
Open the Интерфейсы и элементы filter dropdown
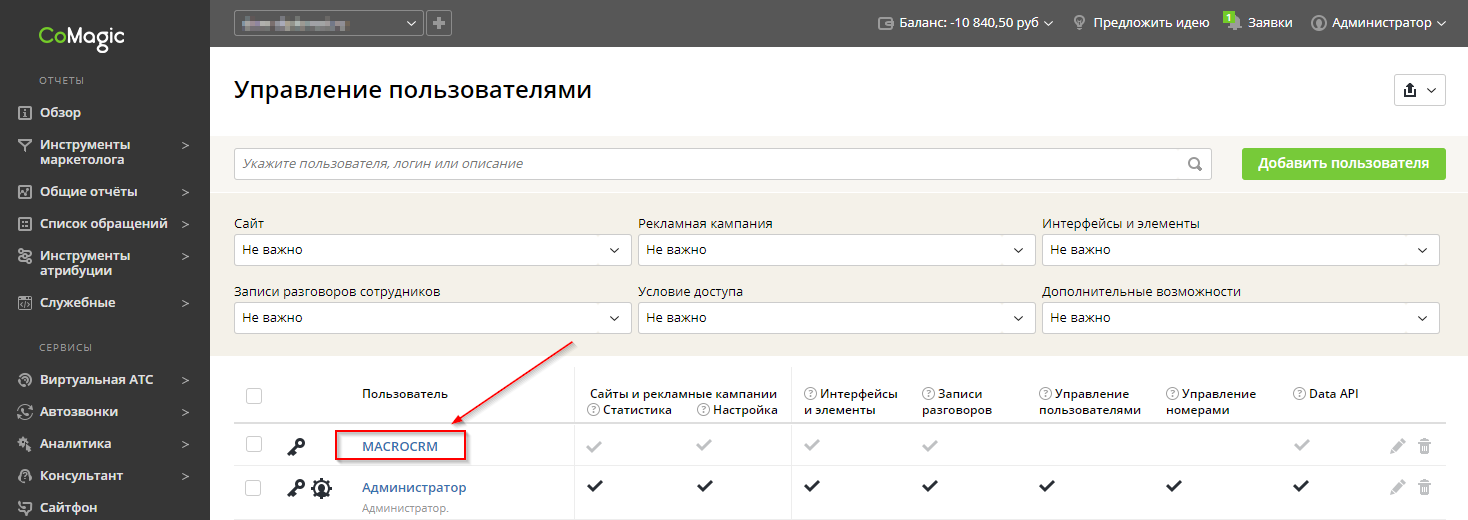[x=1240, y=250]
